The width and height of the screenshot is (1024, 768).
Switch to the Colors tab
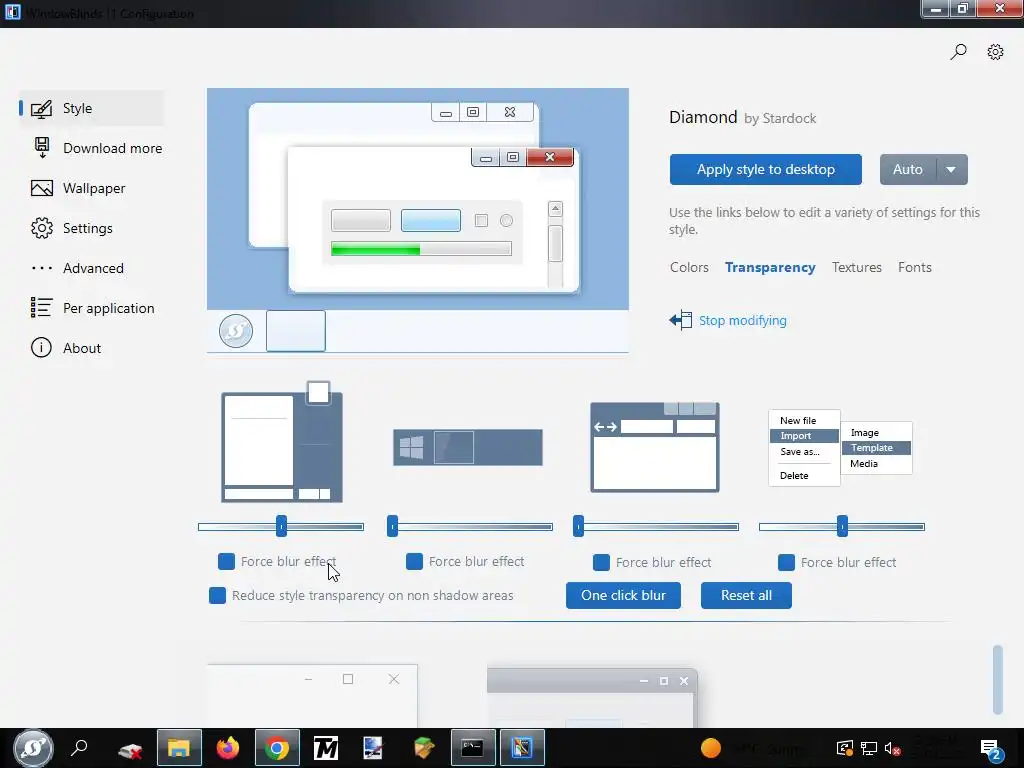[689, 267]
